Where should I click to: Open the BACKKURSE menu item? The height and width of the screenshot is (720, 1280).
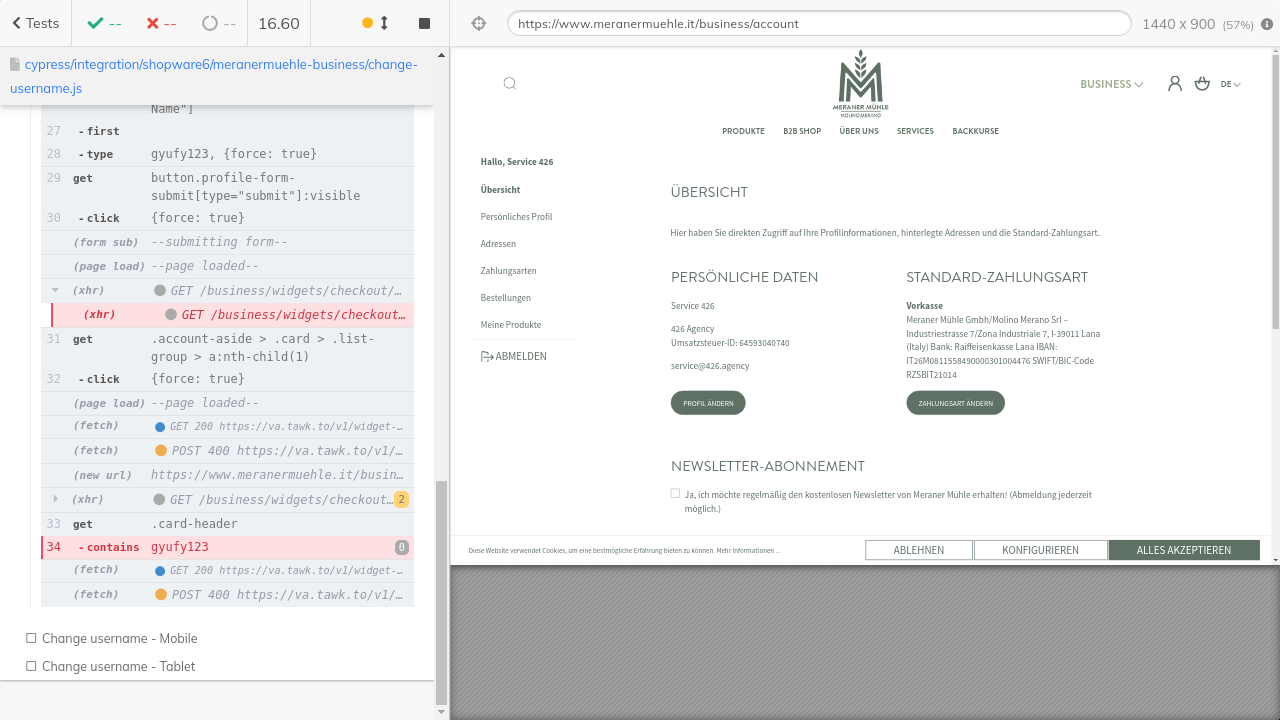click(x=975, y=131)
